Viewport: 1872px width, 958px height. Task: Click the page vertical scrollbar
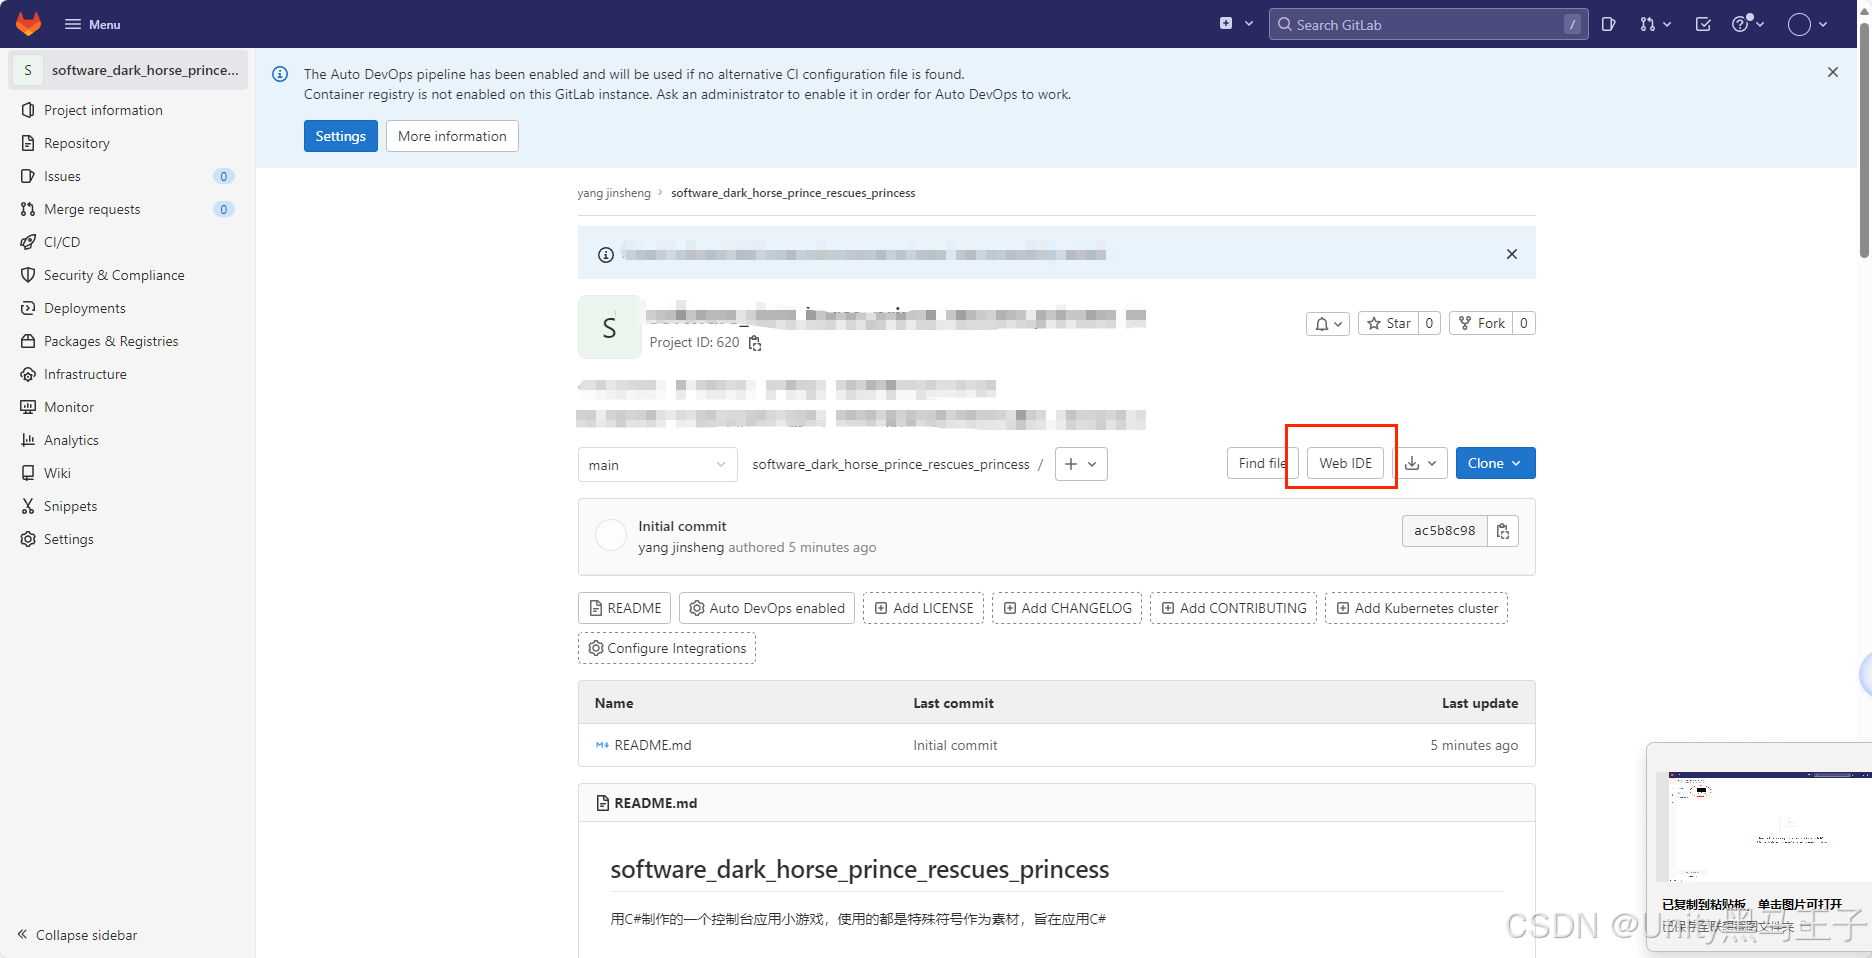click(1864, 140)
